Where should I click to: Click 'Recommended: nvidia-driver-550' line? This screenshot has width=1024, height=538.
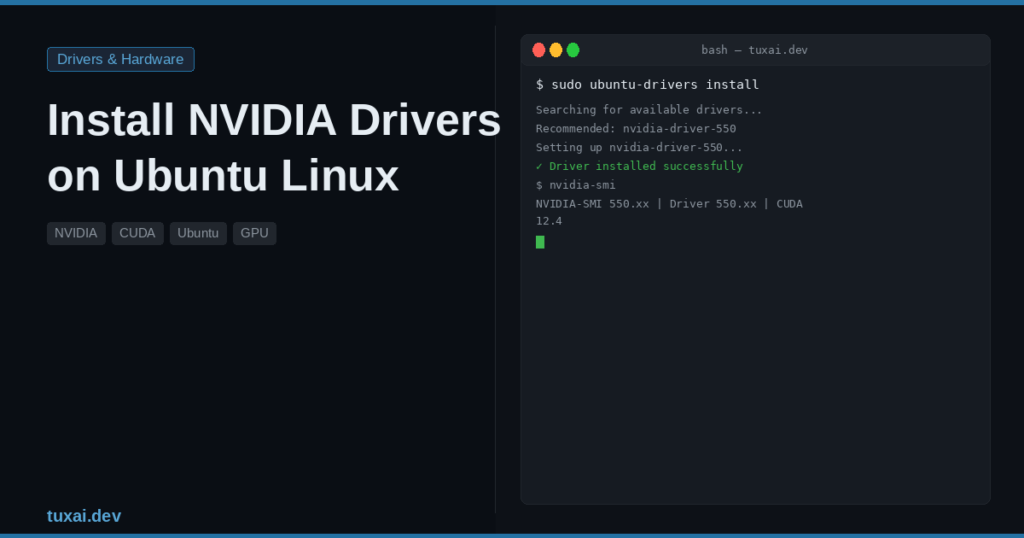(x=635, y=129)
